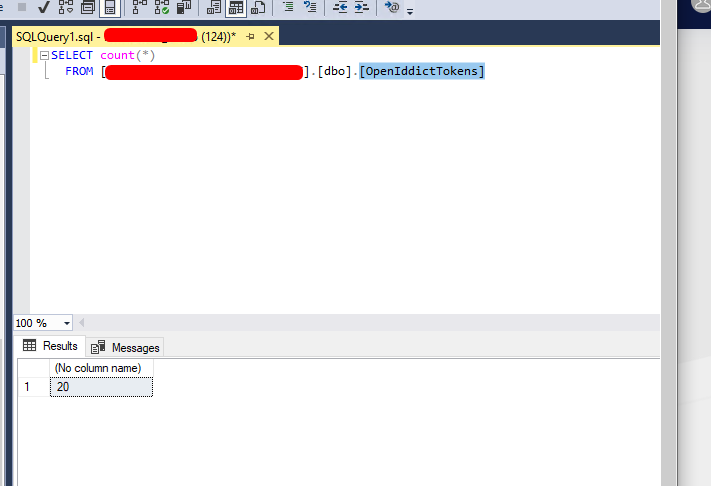Comment out the selected lines
The width and height of the screenshot is (711, 486).
click(x=288, y=7)
